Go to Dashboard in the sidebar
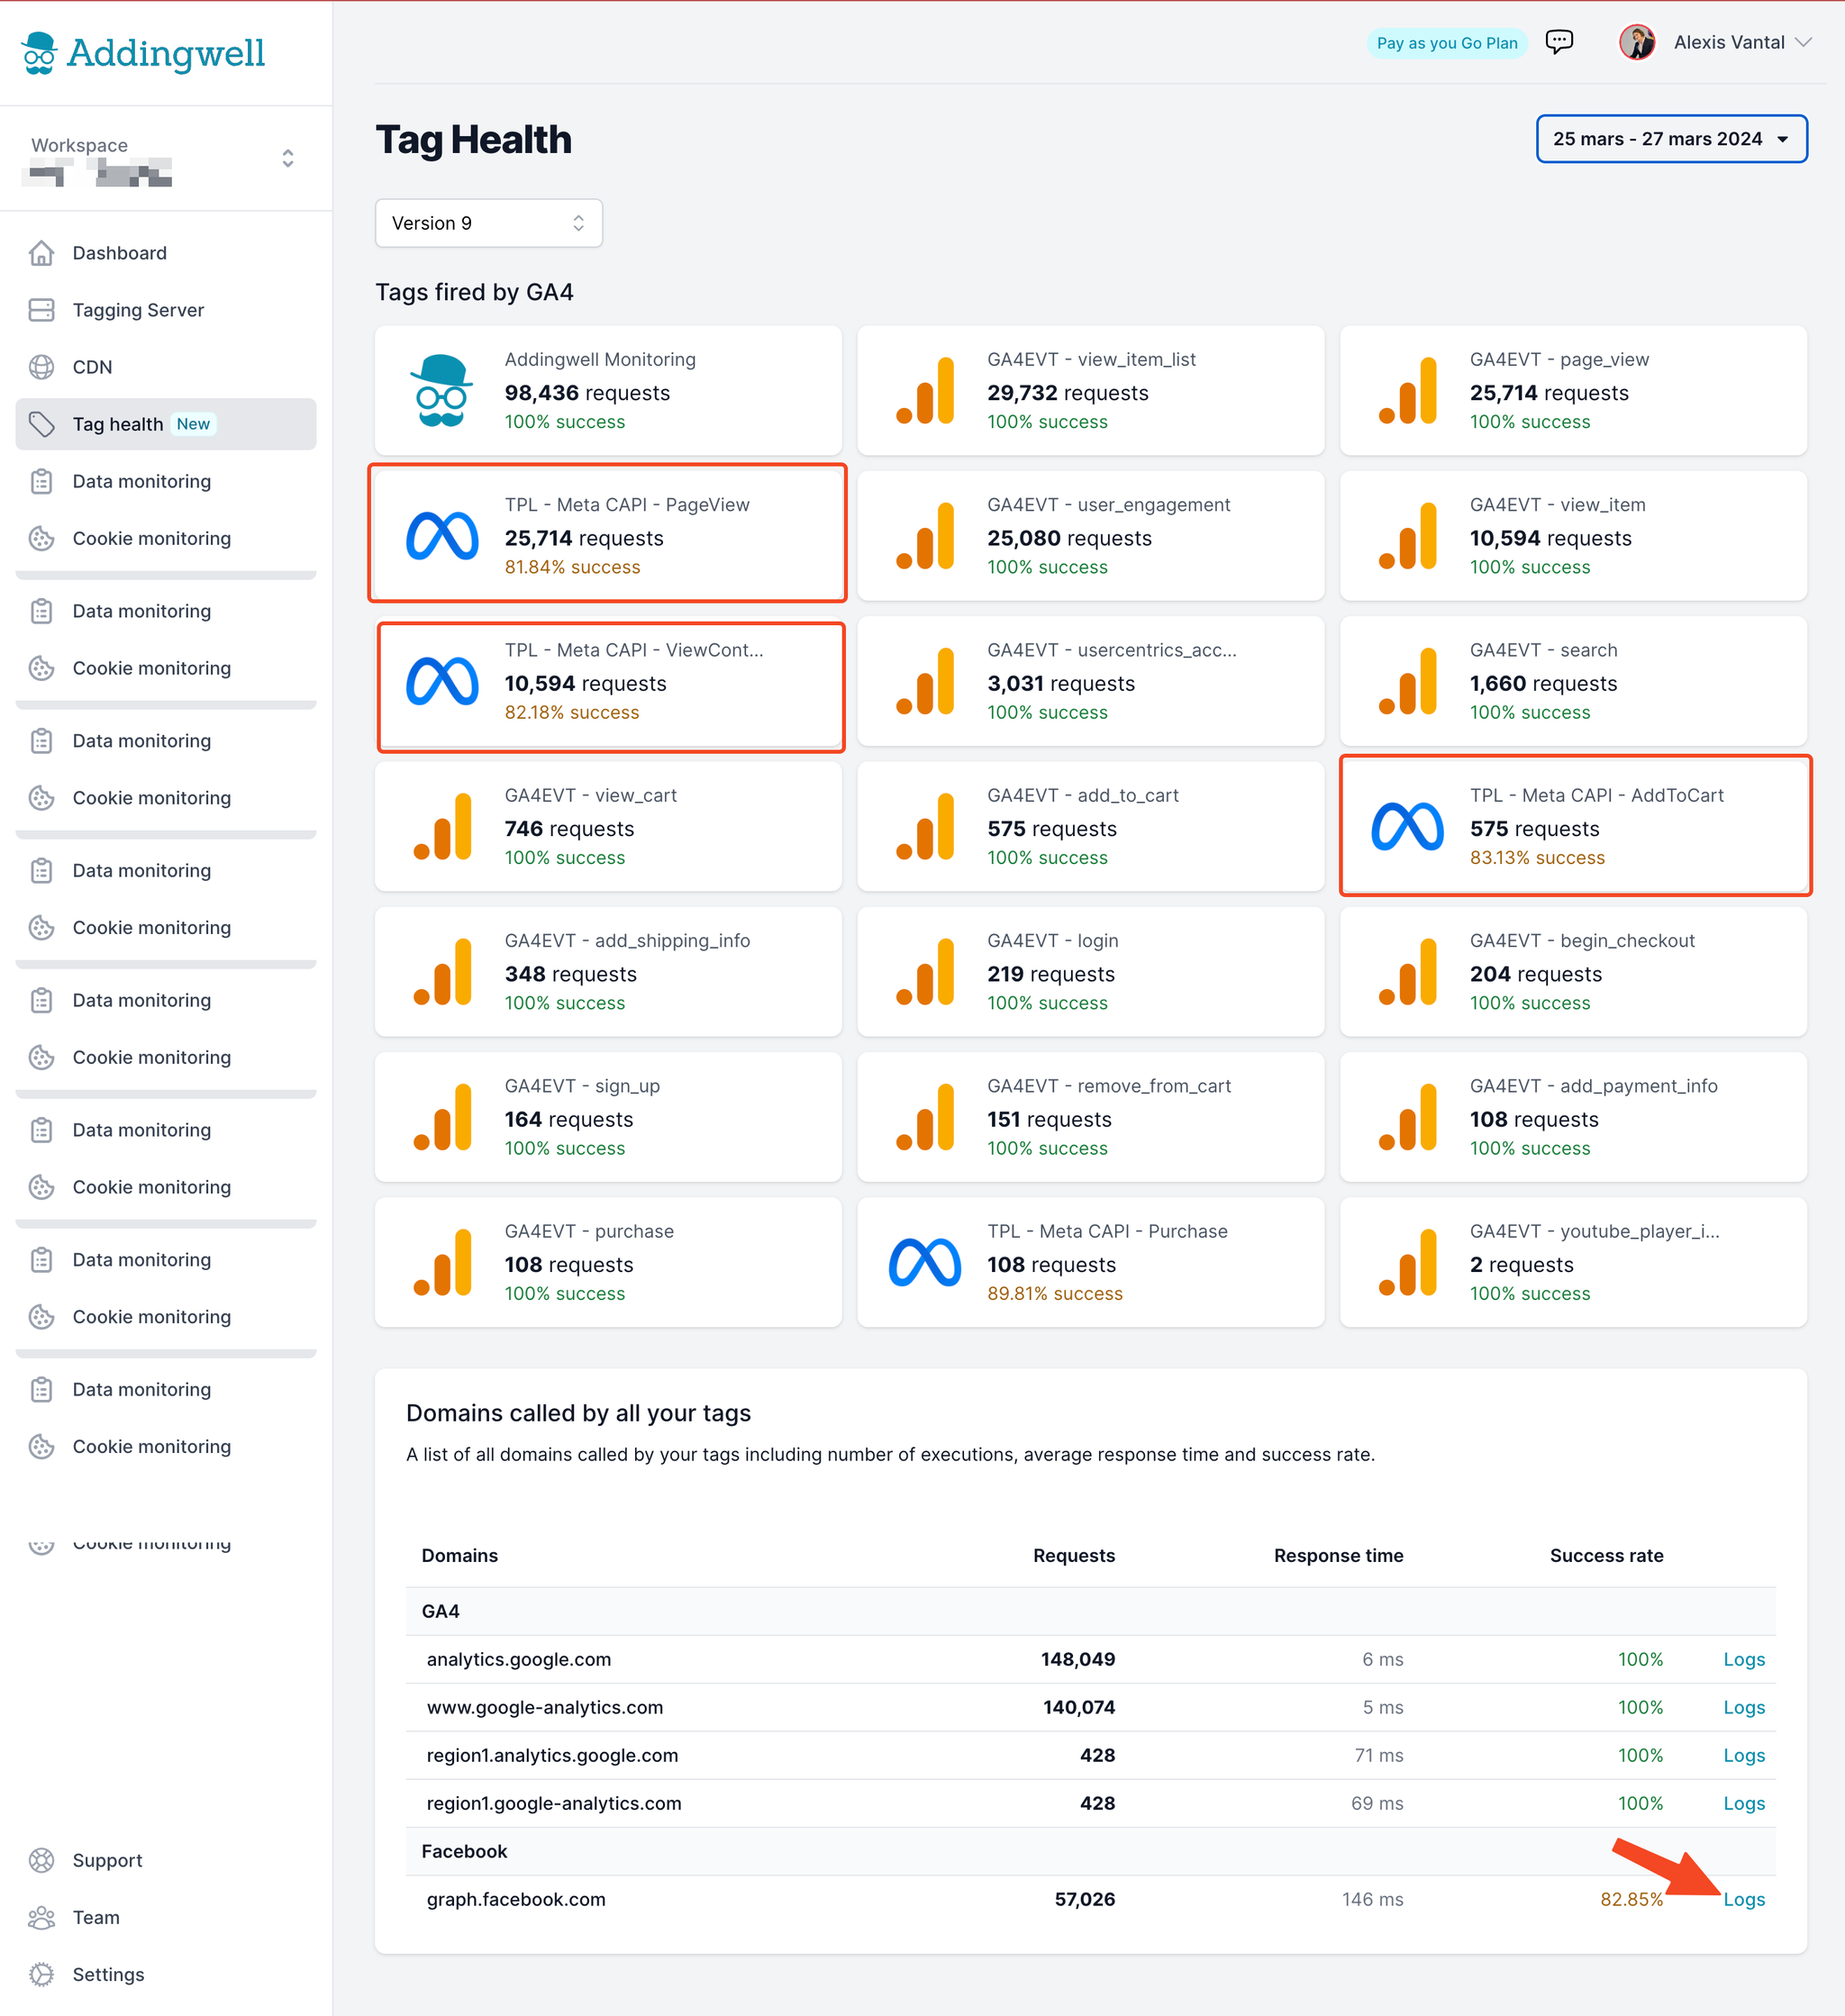 pos(166,253)
